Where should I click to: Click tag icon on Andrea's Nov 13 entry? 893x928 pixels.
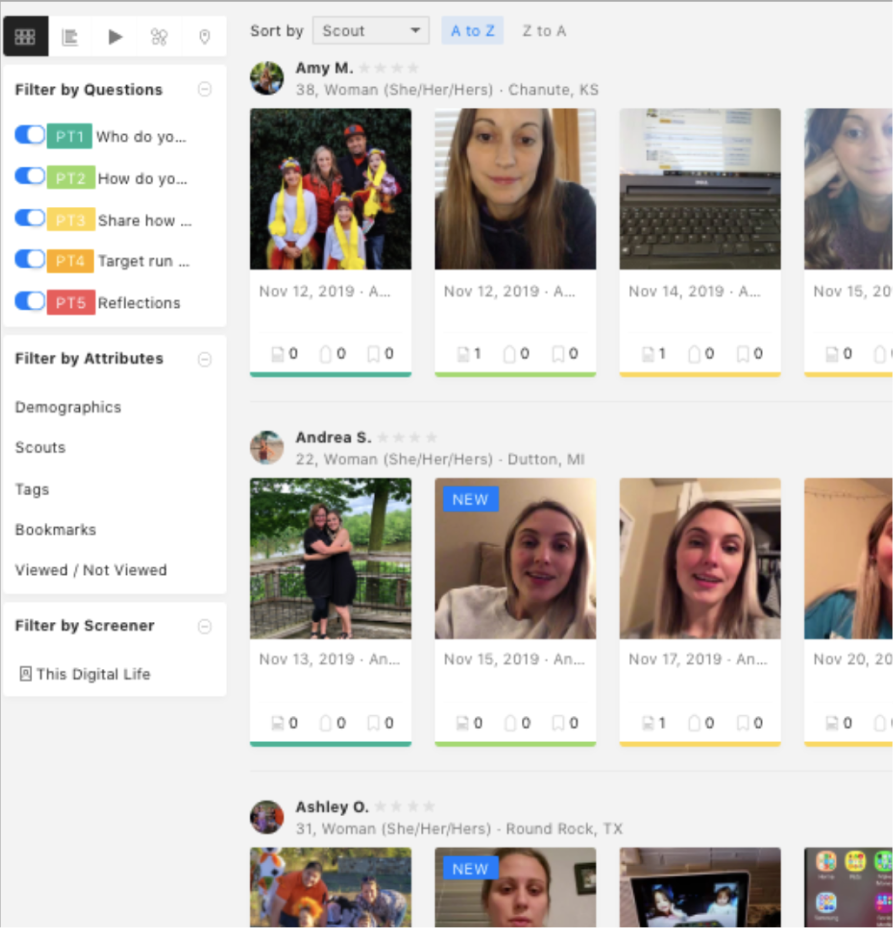coord(325,723)
